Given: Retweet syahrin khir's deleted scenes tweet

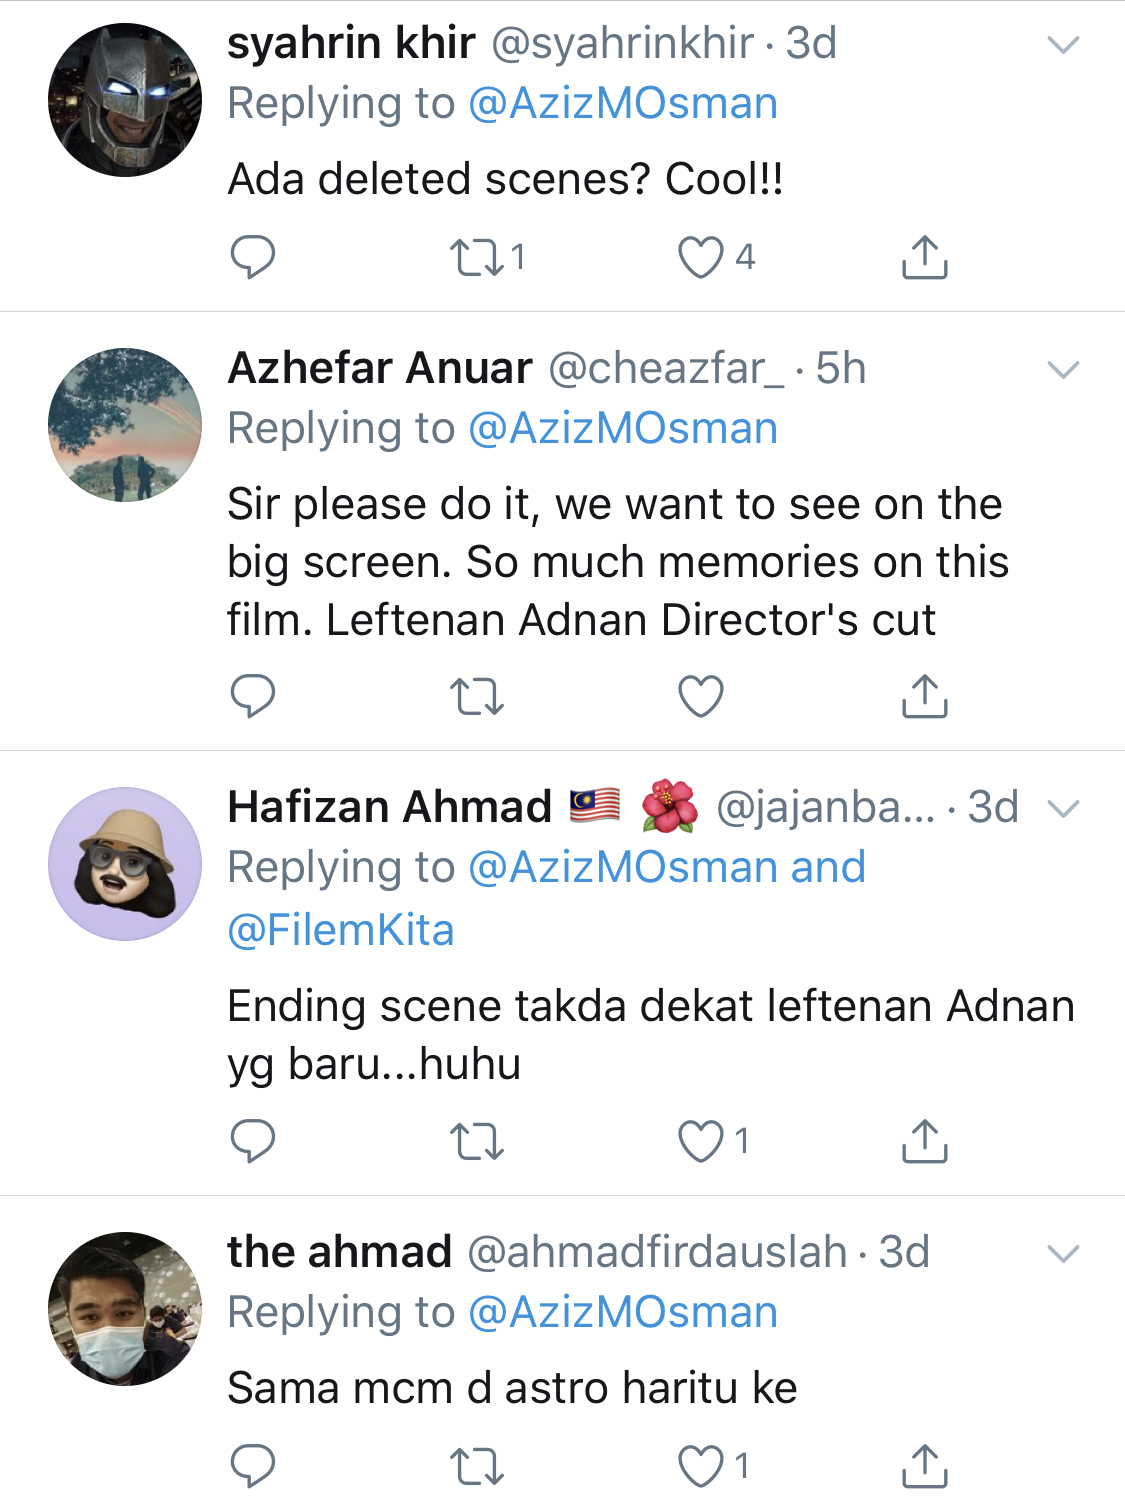Looking at the screenshot, I should (477, 257).
